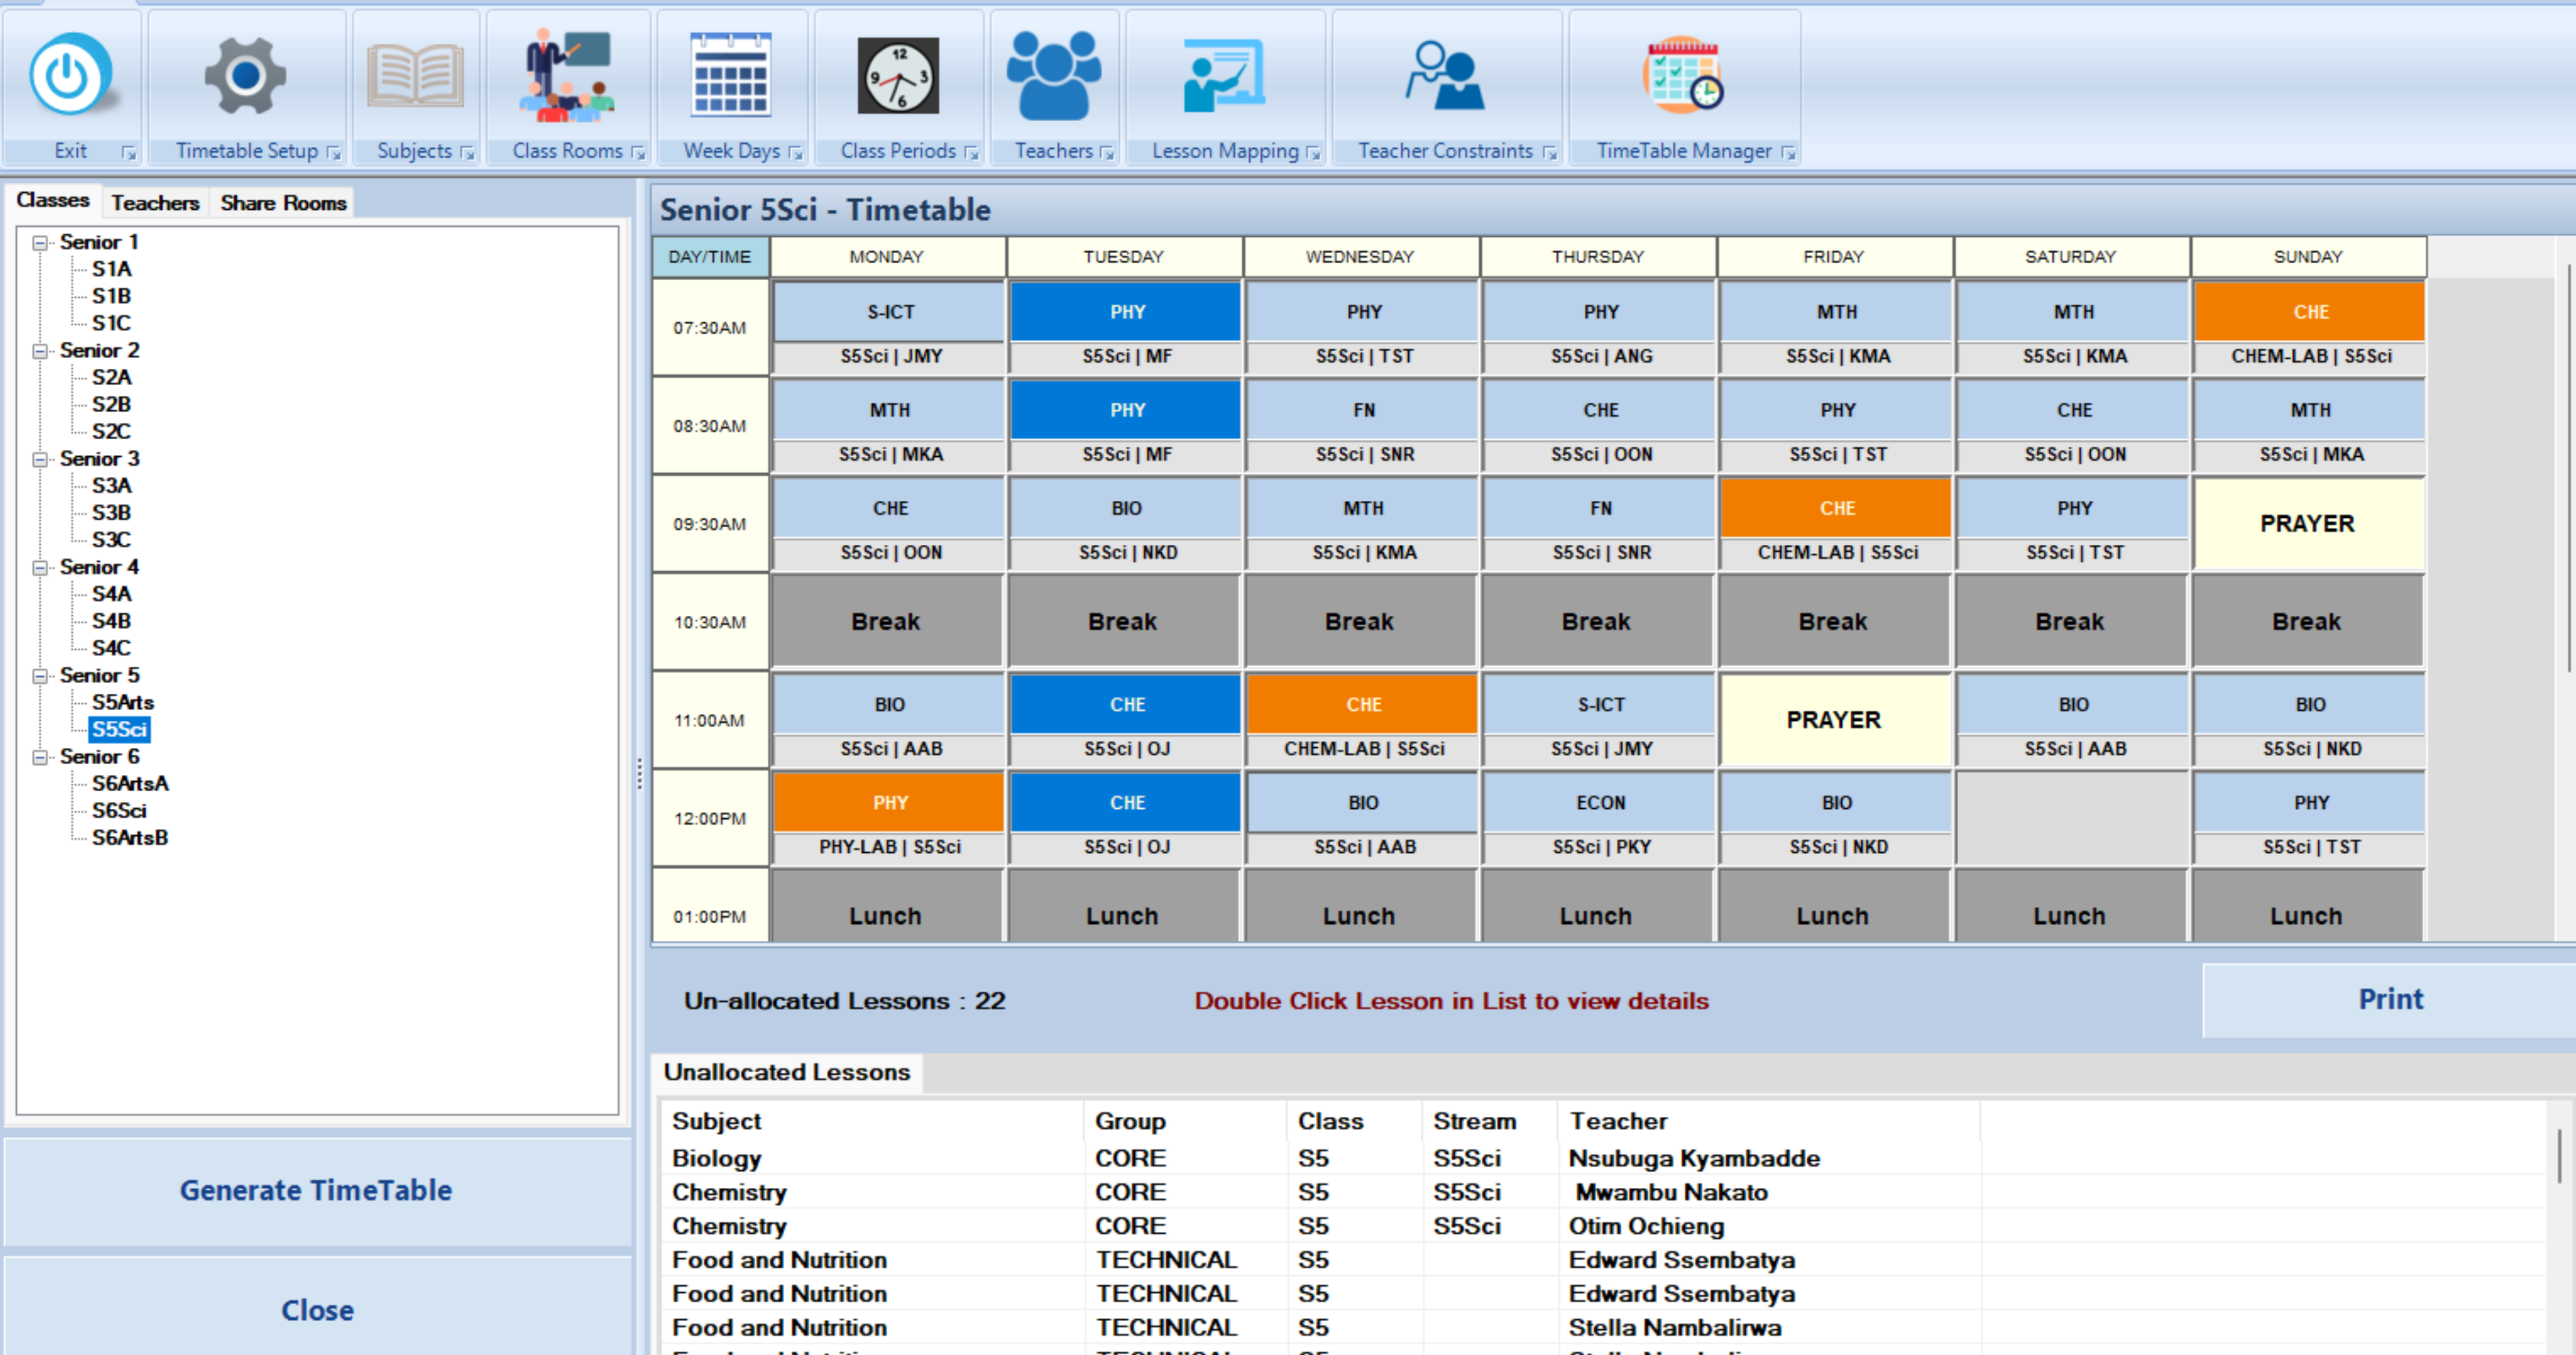Open TimeTable Manager icon
Image resolution: width=2576 pixels, height=1355 pixels.
pyautogui.click(x=1683, y=76)
